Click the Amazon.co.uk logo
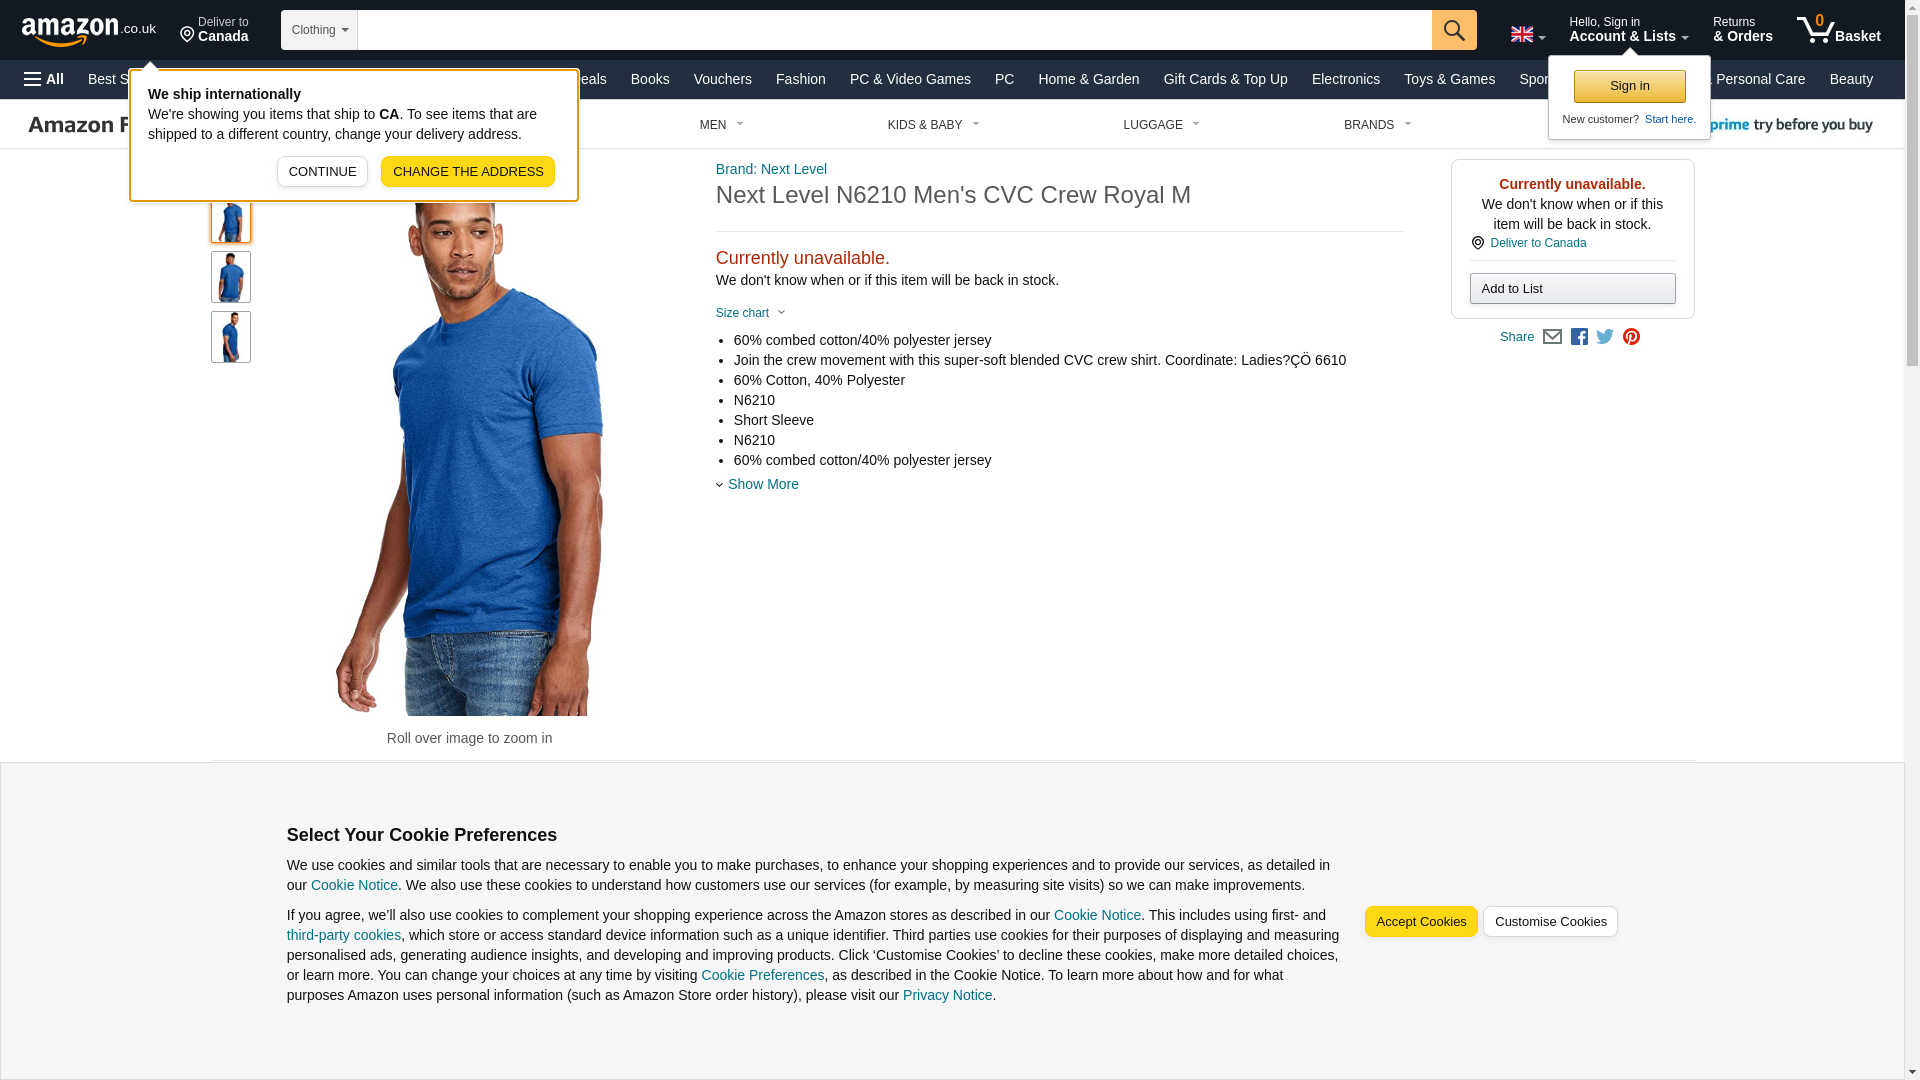Viewport: 1920px width, 1080px height. (x=89, y=30)
